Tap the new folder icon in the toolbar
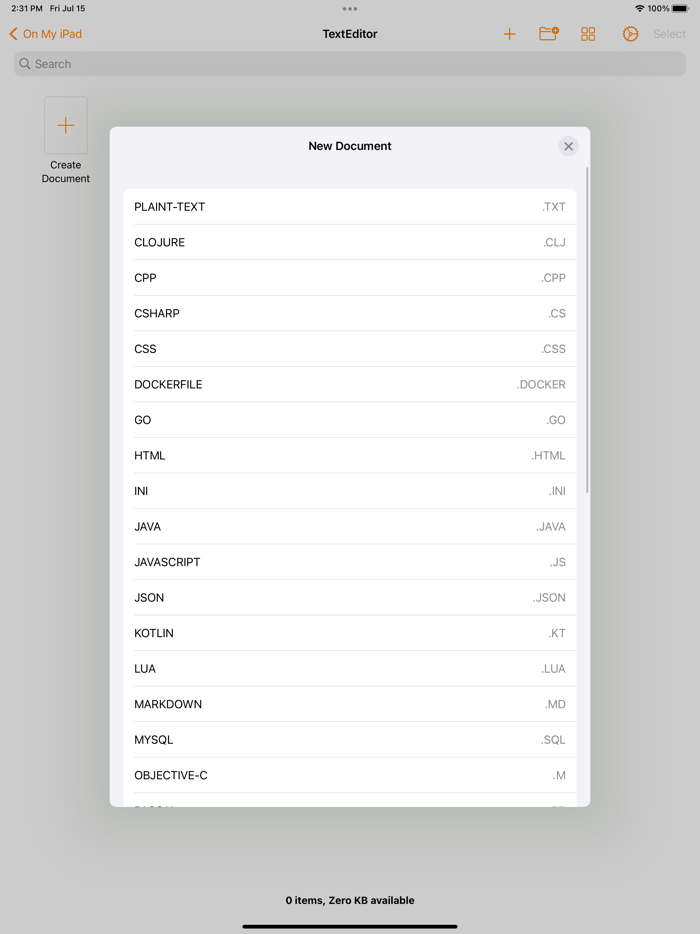 pos(548,33)
